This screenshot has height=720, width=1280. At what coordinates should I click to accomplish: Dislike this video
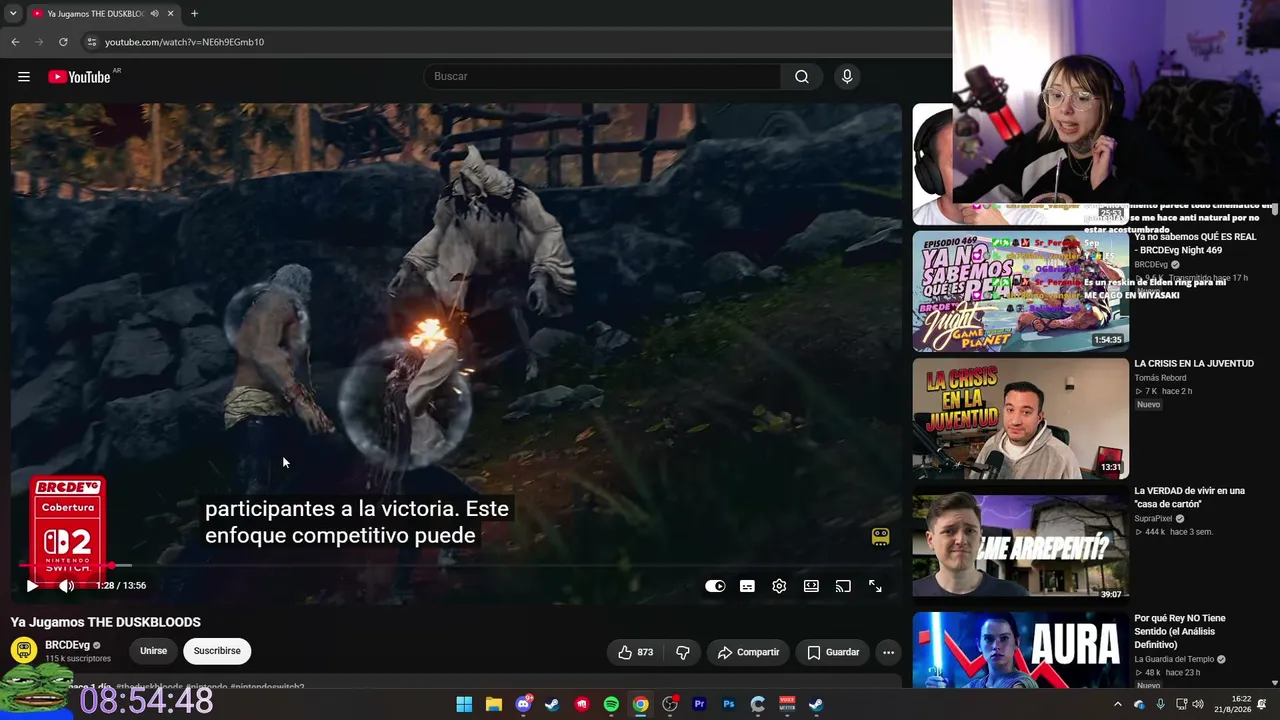point(683,652)
